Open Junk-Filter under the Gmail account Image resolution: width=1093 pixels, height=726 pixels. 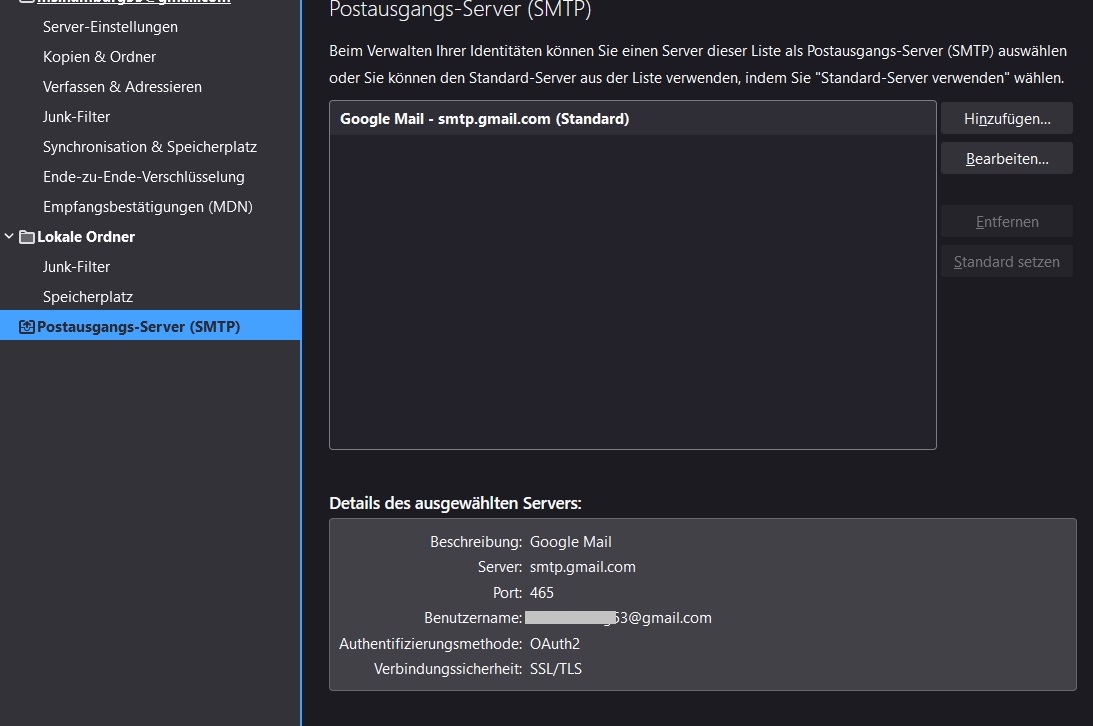[76, 117]
